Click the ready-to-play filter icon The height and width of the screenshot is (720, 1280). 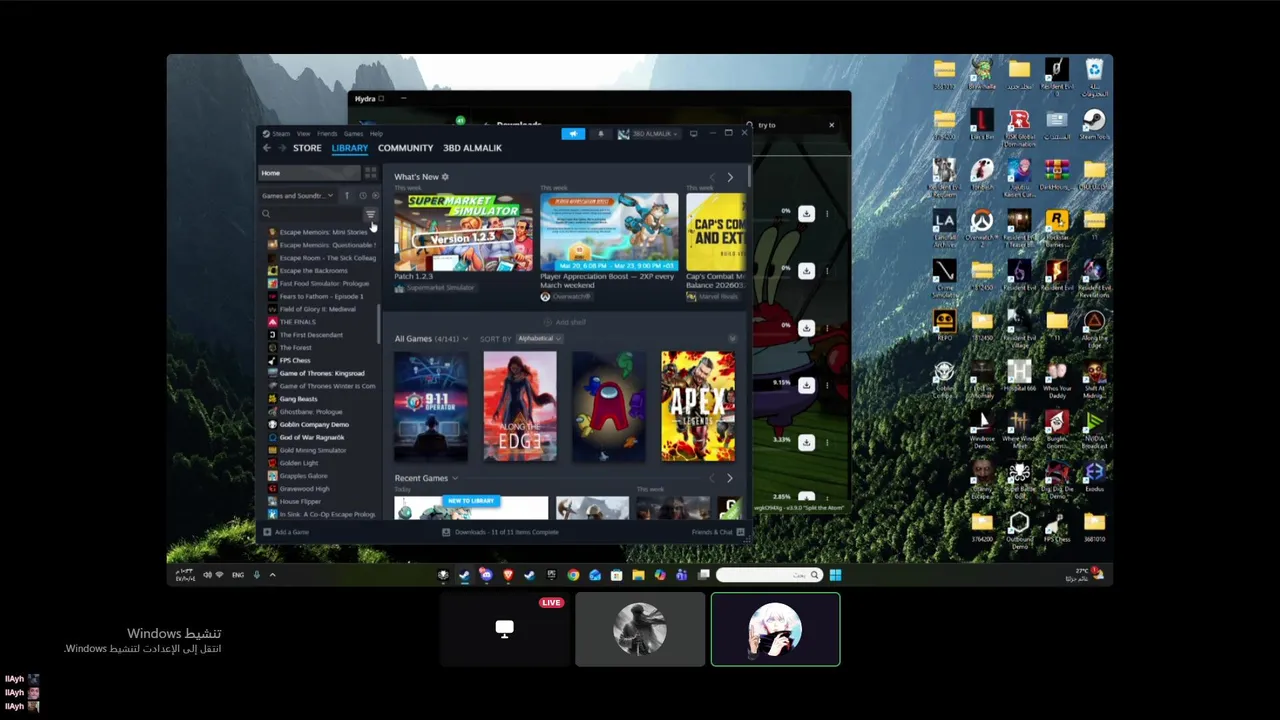376,196
